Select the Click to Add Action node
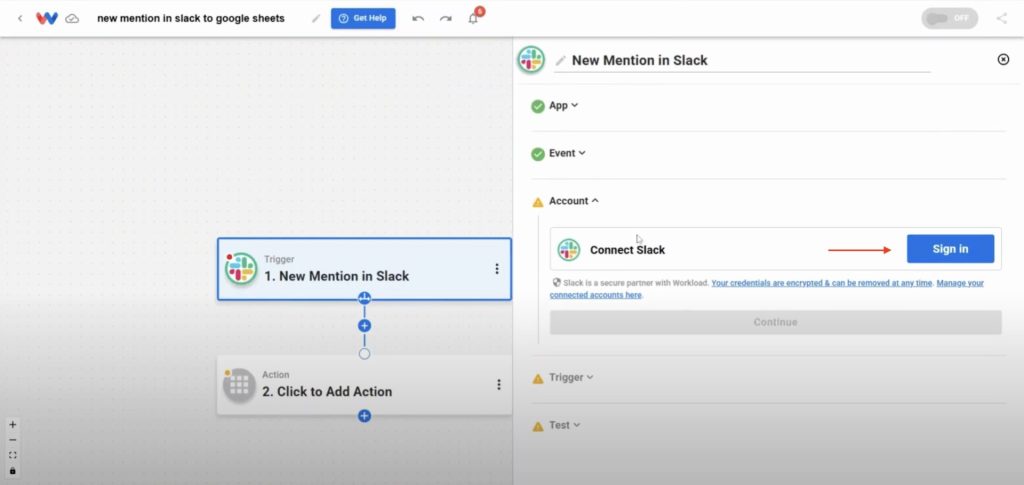This screenshot has height=485, width=1024. point(364,385)
